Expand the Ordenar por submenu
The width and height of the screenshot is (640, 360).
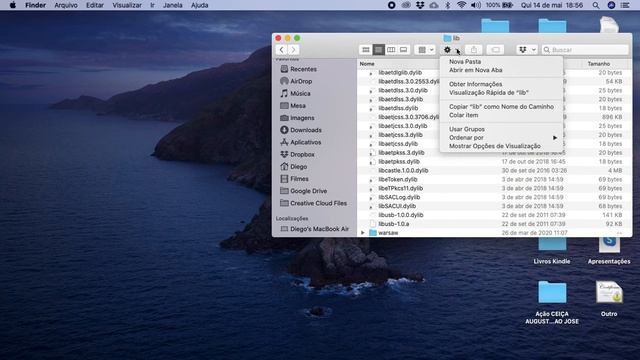pyautogui.click(x=501, y=138)
